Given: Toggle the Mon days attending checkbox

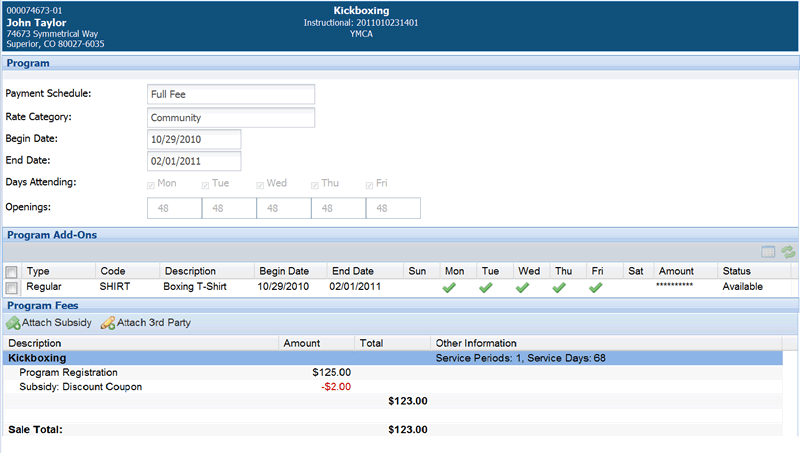Looking at the screenshot, I should [151, 185].
